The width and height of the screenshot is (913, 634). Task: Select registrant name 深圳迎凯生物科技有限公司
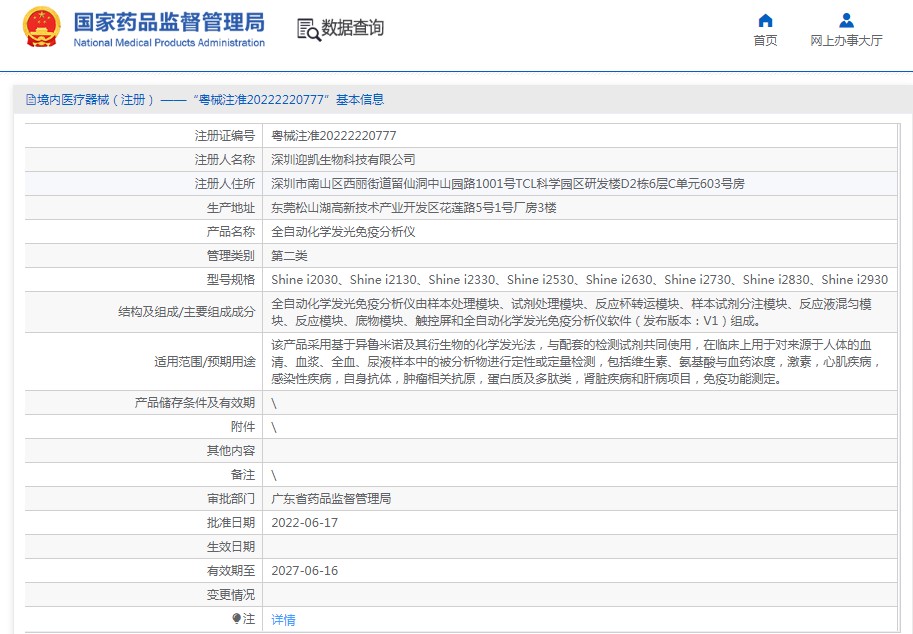343,160
